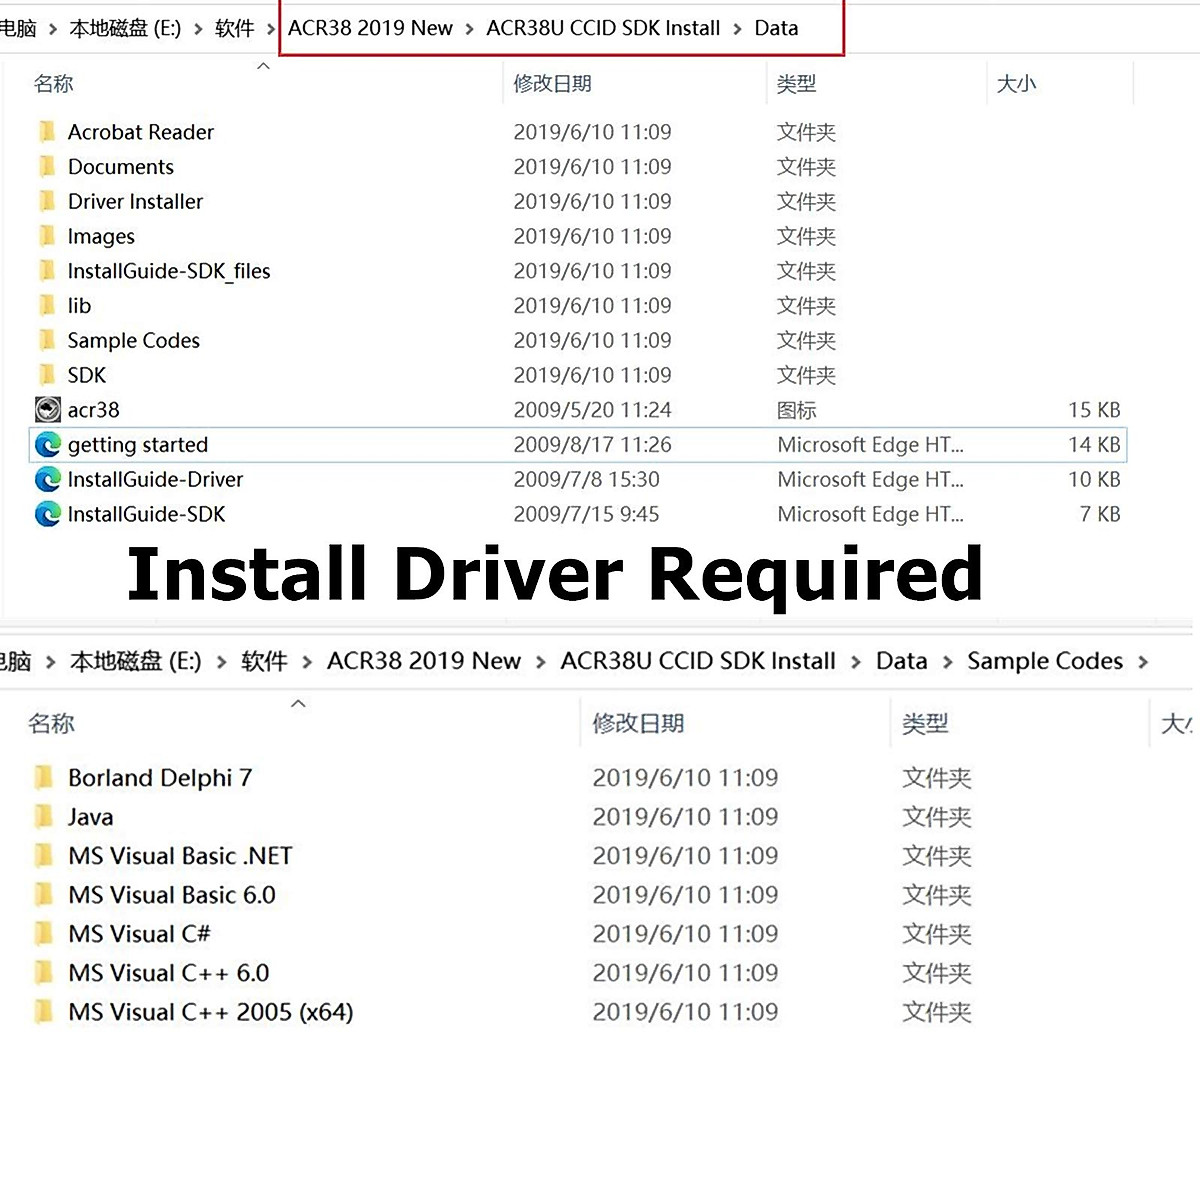This screenshot has height=1200, width=1200.
Task: Expand chevron after Data in lower breadcrumb
Action: (x=947, y=662)
